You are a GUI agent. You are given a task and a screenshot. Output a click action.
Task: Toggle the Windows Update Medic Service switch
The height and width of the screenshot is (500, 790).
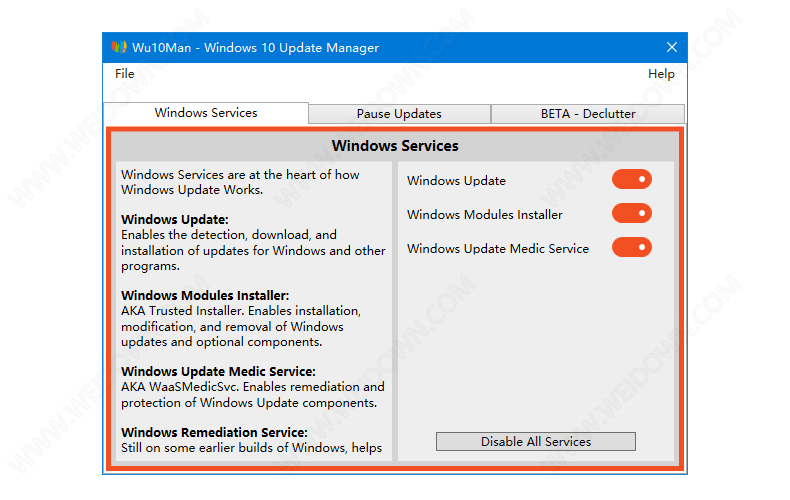(x=632, y=247)
